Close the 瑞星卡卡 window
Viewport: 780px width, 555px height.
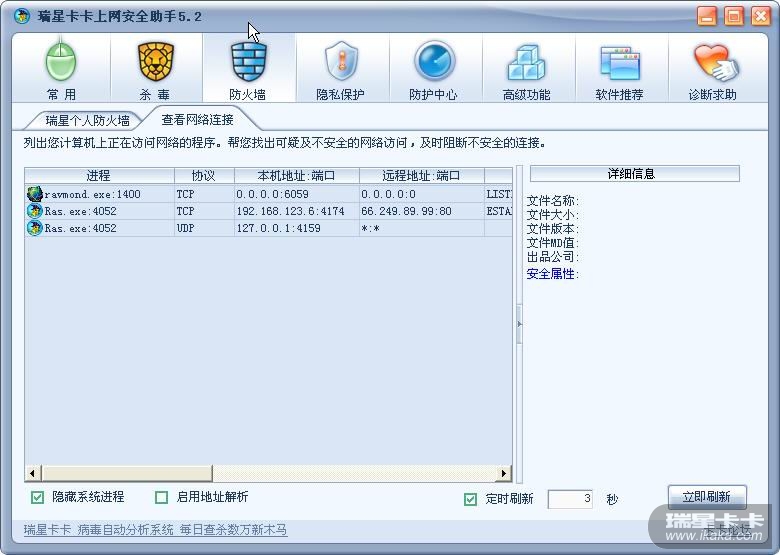click(761, 16)
